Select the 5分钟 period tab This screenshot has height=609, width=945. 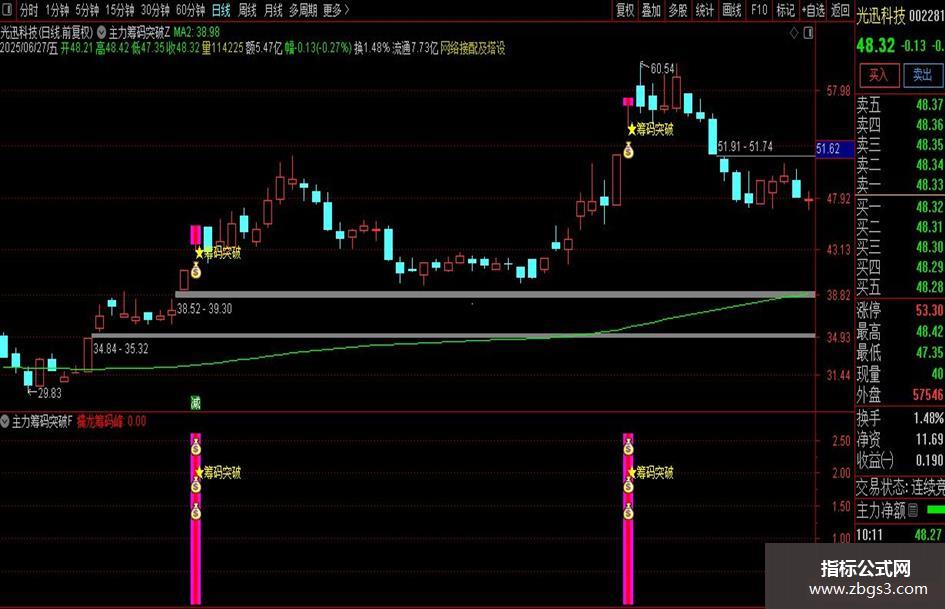(87, 10)
